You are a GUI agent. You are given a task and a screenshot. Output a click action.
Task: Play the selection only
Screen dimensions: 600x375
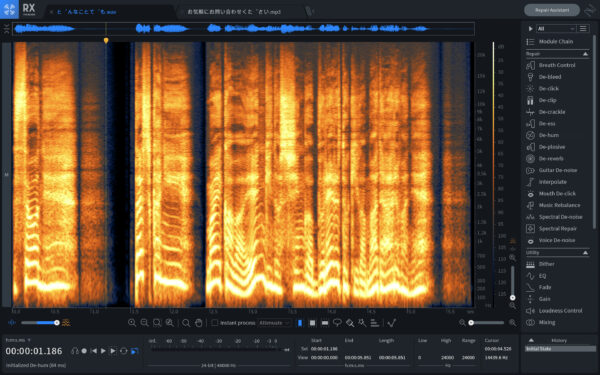113,351
